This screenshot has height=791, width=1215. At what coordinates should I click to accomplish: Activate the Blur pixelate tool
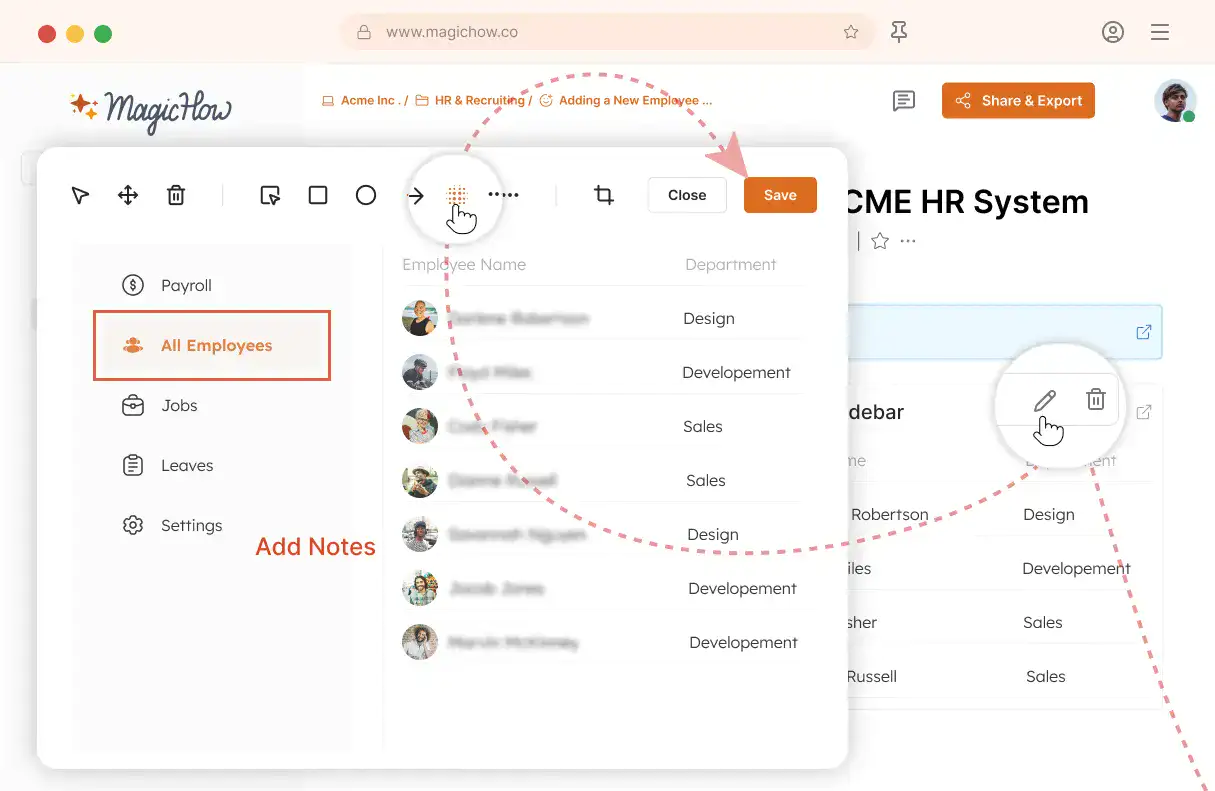coord(456,195)
